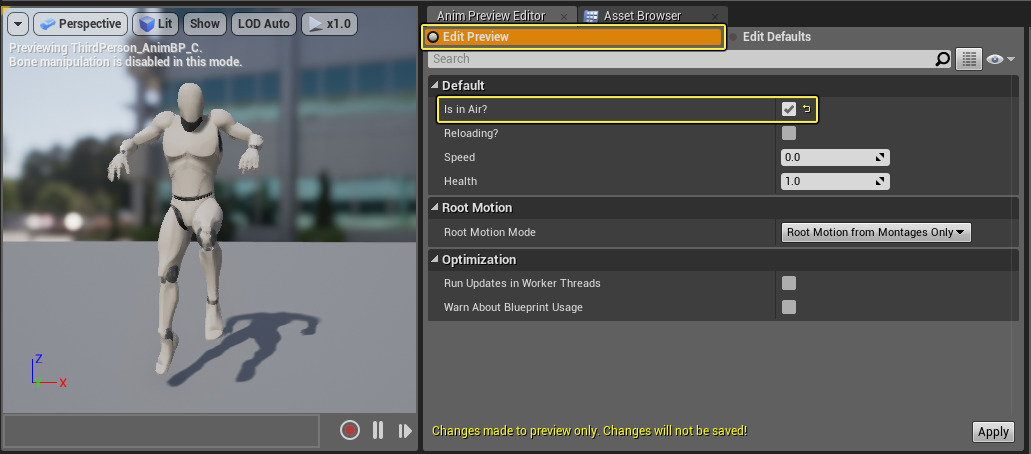The image size is (1031, 454).
Task: Click the Asset Browser tab grid icon
Action: [591, 16]
